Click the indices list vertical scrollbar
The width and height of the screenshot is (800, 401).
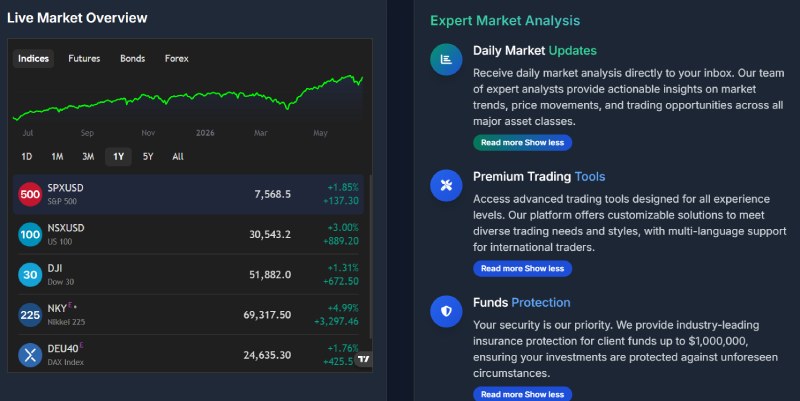click(x=371, y=256)
